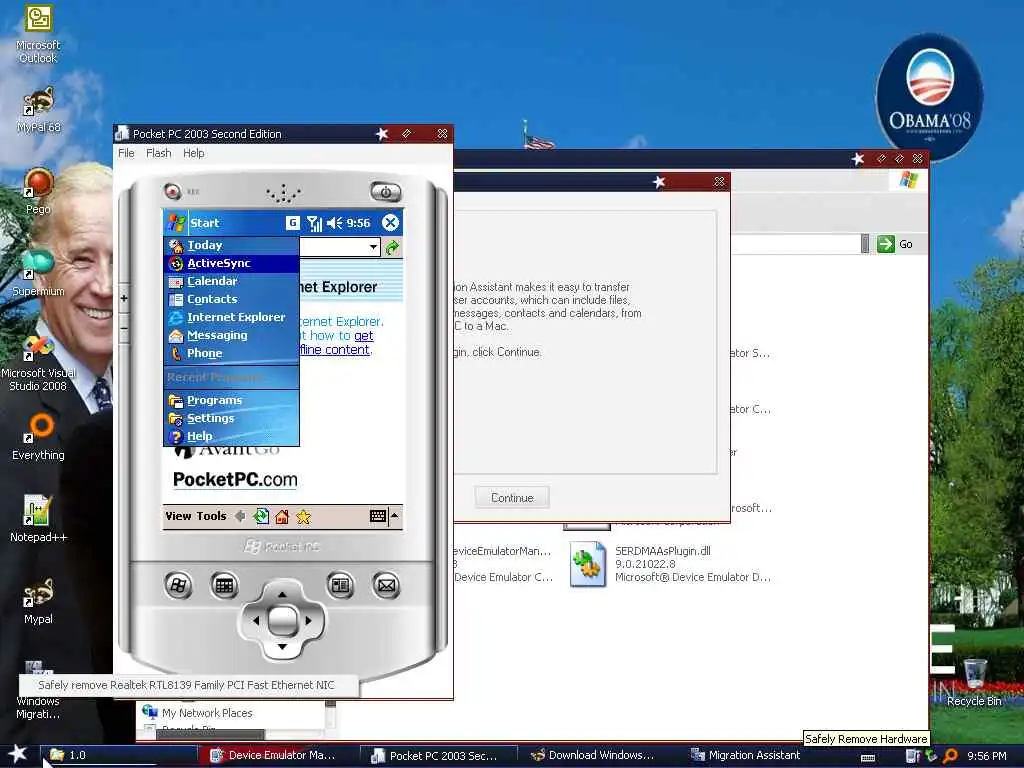Viewport: 1024px width, 768px height.
Task: Click the Favorites star in Pocket IE toolbar
Action: [x=304, y=517]
